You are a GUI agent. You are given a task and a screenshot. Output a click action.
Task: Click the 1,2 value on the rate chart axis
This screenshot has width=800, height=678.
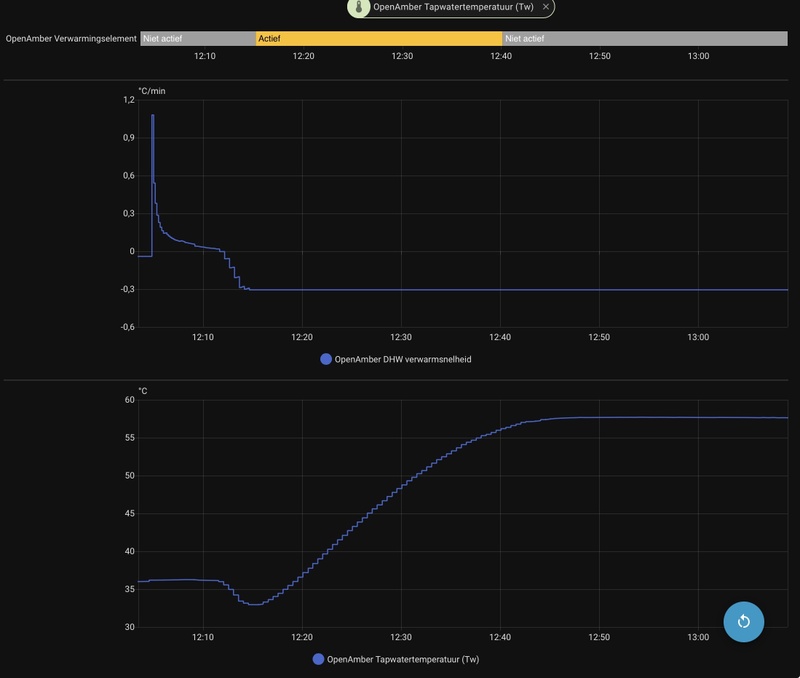click(129, 100)
